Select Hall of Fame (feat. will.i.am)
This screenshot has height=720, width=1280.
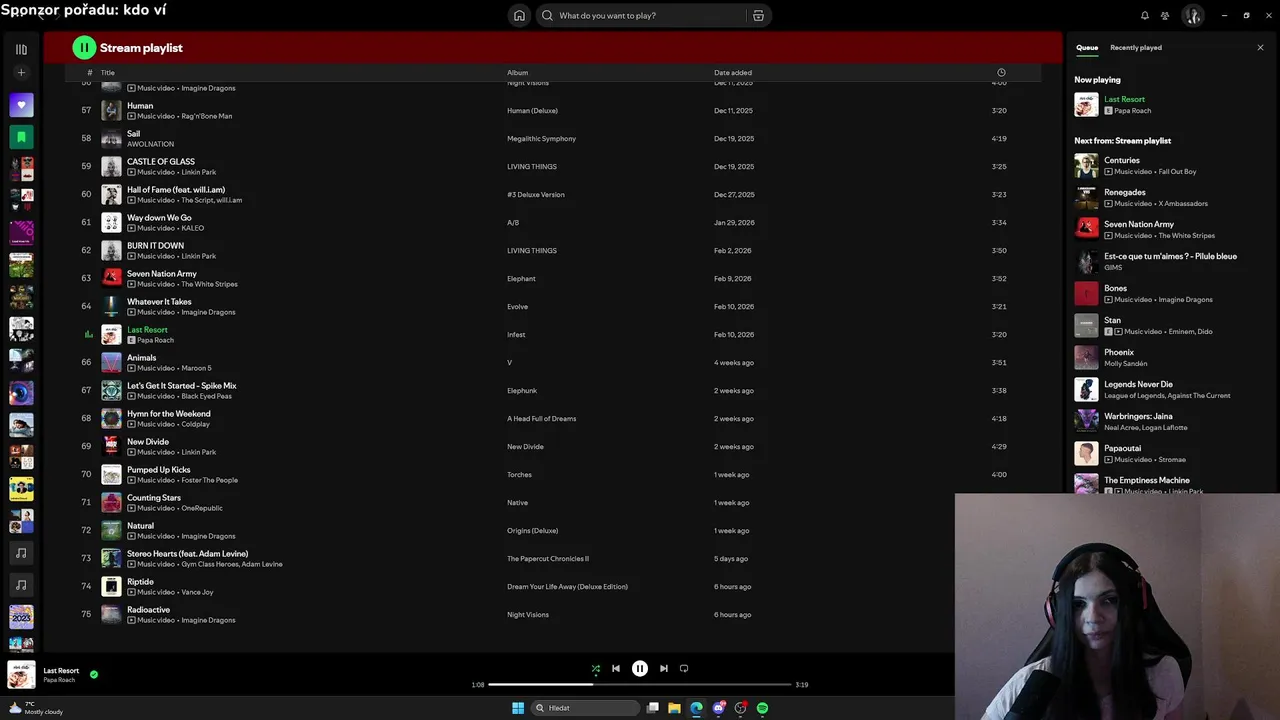tap(176, 189)
